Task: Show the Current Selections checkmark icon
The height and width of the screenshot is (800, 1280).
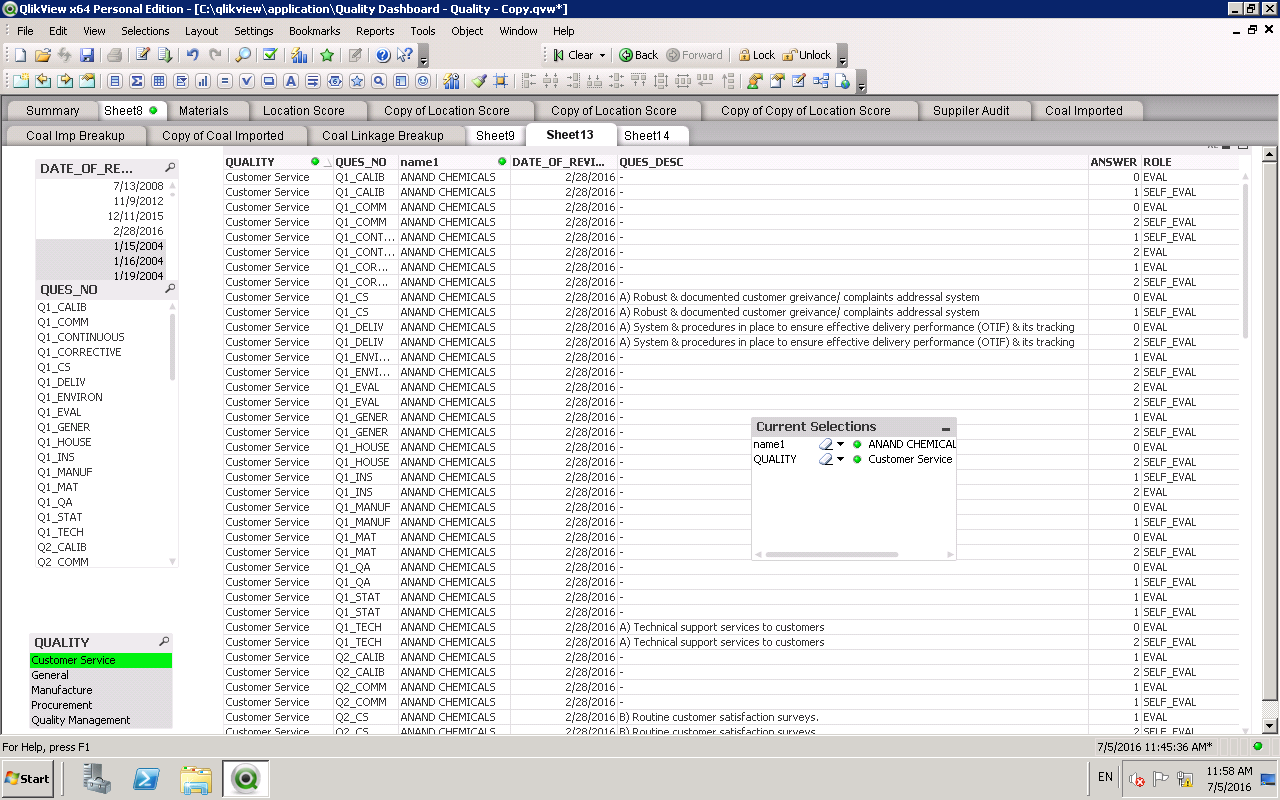Action: click(x=270, y=55)
